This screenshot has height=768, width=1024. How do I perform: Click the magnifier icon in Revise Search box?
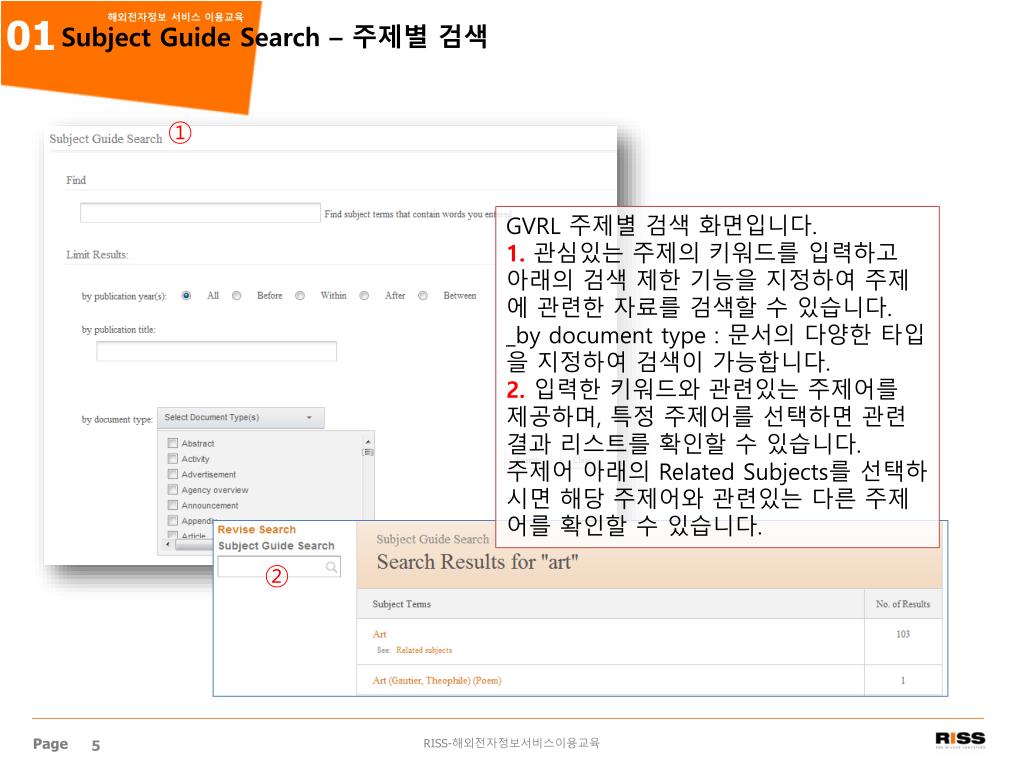coord(332,567)
